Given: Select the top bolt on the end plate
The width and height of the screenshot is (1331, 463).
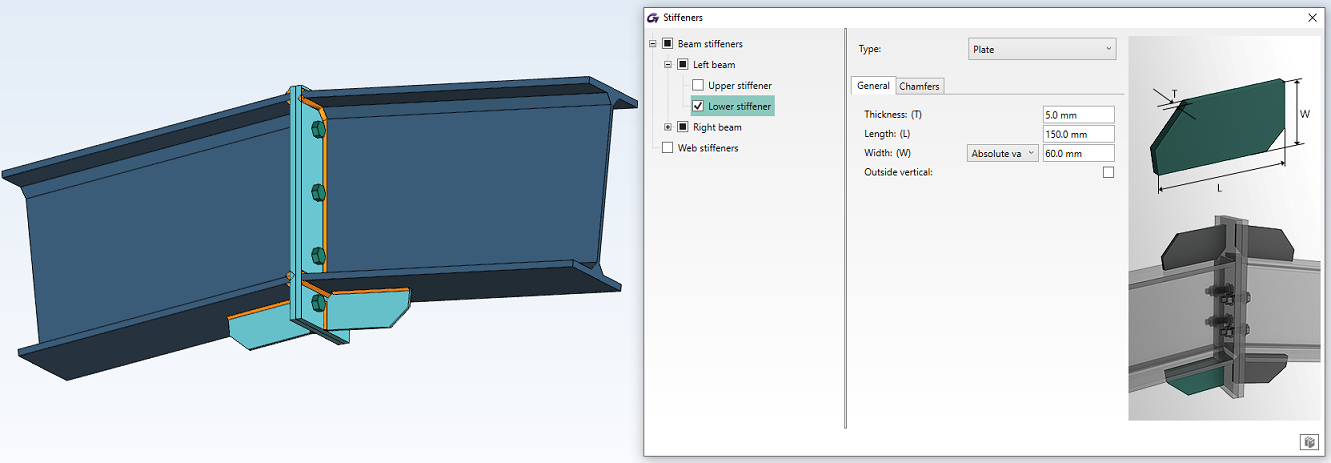Looking at the screenshot, I should click(x=318, y=129).
